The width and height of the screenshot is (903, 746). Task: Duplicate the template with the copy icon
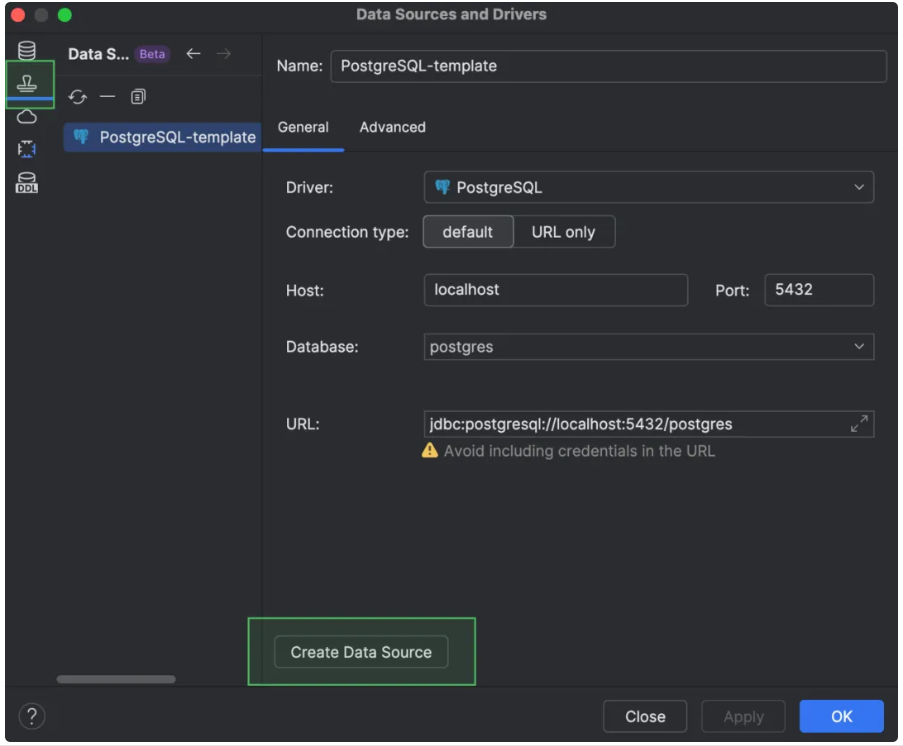[x=138, y=97]
